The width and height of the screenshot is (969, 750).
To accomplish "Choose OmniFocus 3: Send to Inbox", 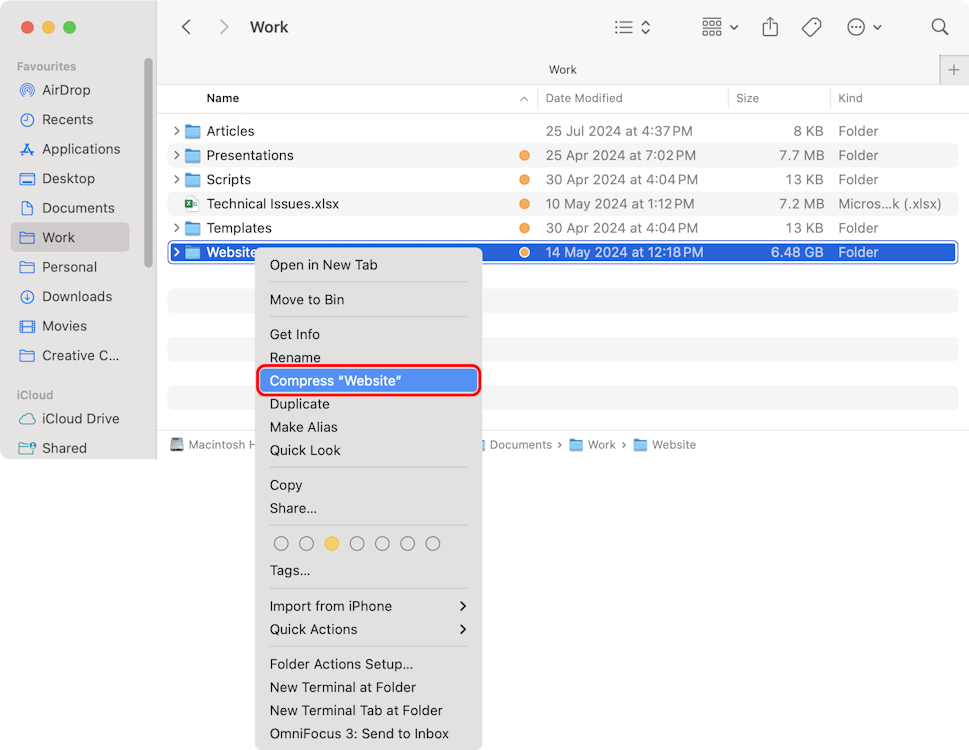I will click(x=368, y=734).
